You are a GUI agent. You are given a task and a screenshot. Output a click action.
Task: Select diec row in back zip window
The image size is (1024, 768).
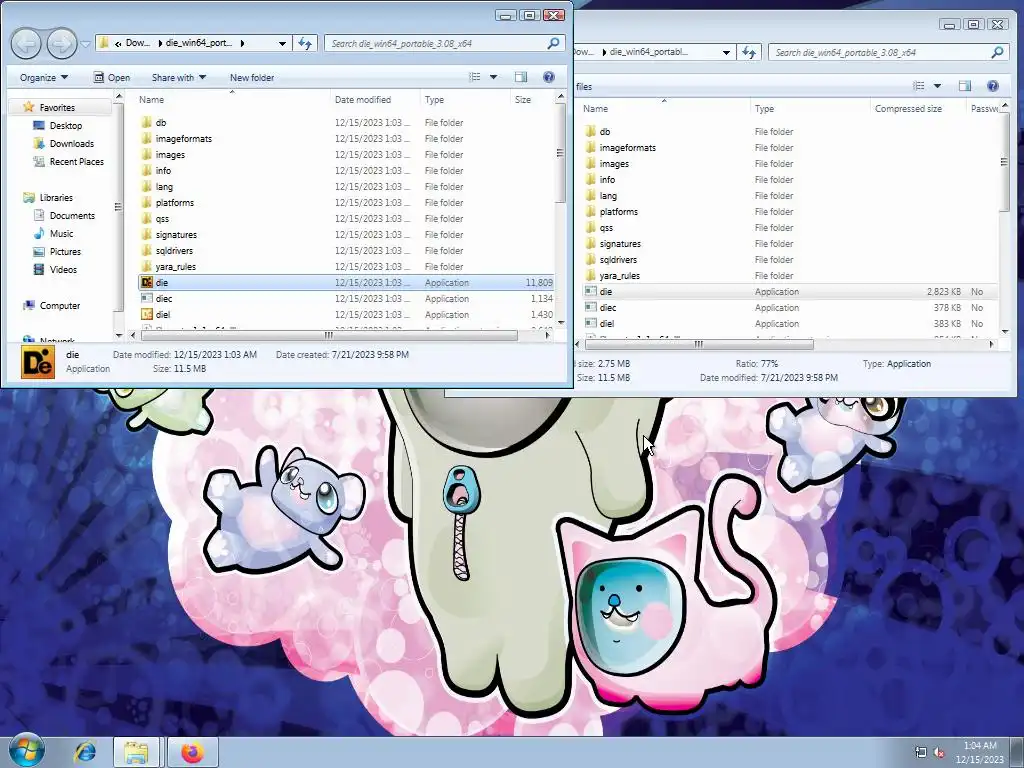pyautogui.click(x=790, y=308)
